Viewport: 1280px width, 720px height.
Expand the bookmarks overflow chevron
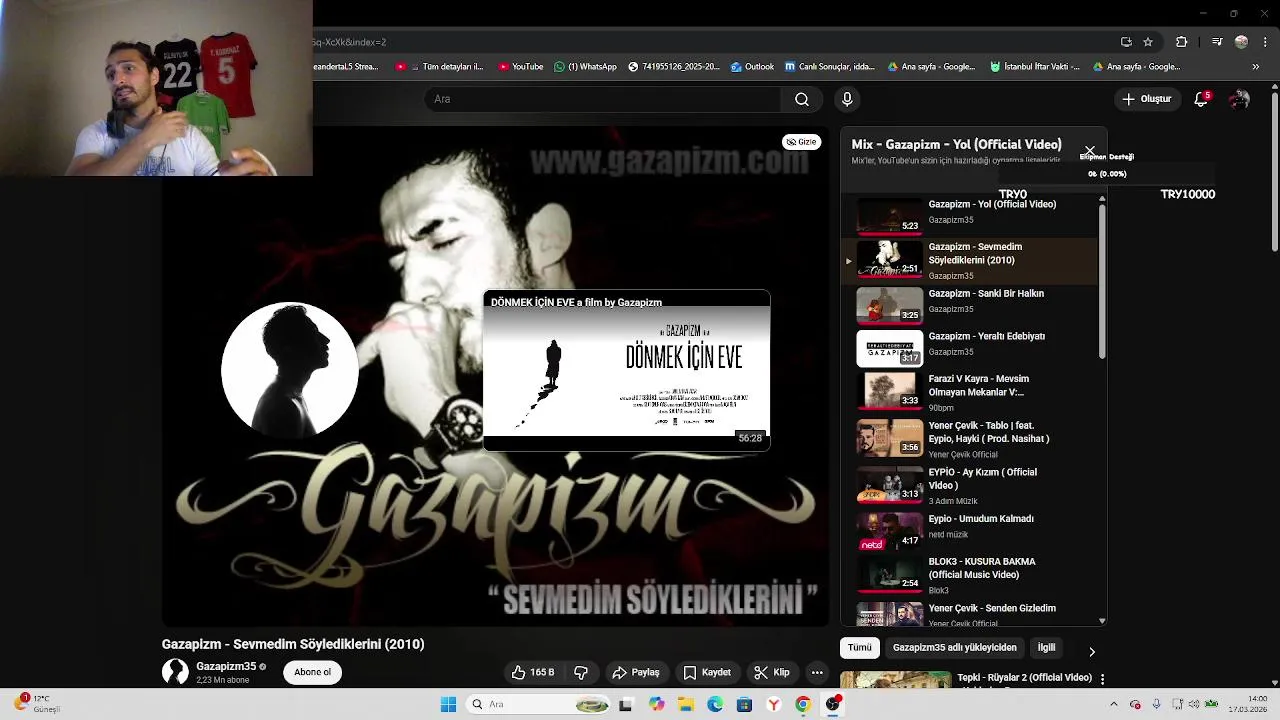coord(1256,67)
